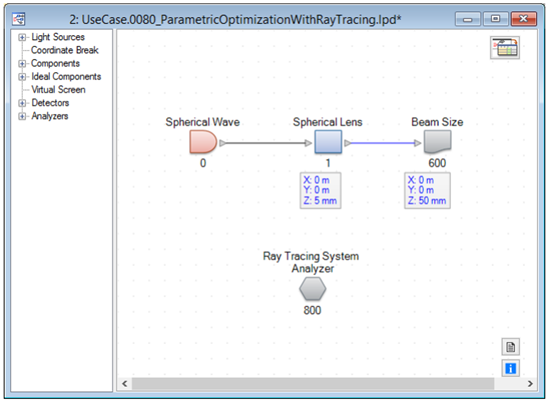Screen dimensions: 549x401
Task: Select the Spherical Wave source icon
Action: (x=203, y=142)
